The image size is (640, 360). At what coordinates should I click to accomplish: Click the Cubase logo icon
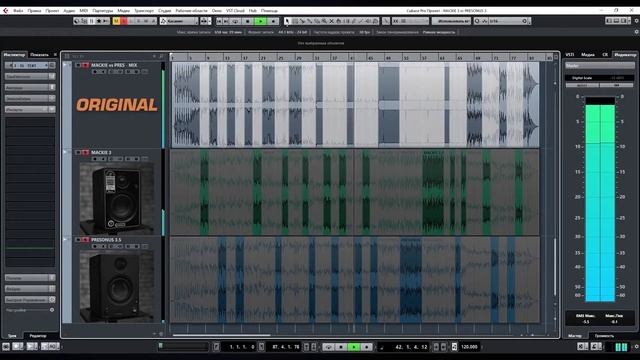[5, 11]
